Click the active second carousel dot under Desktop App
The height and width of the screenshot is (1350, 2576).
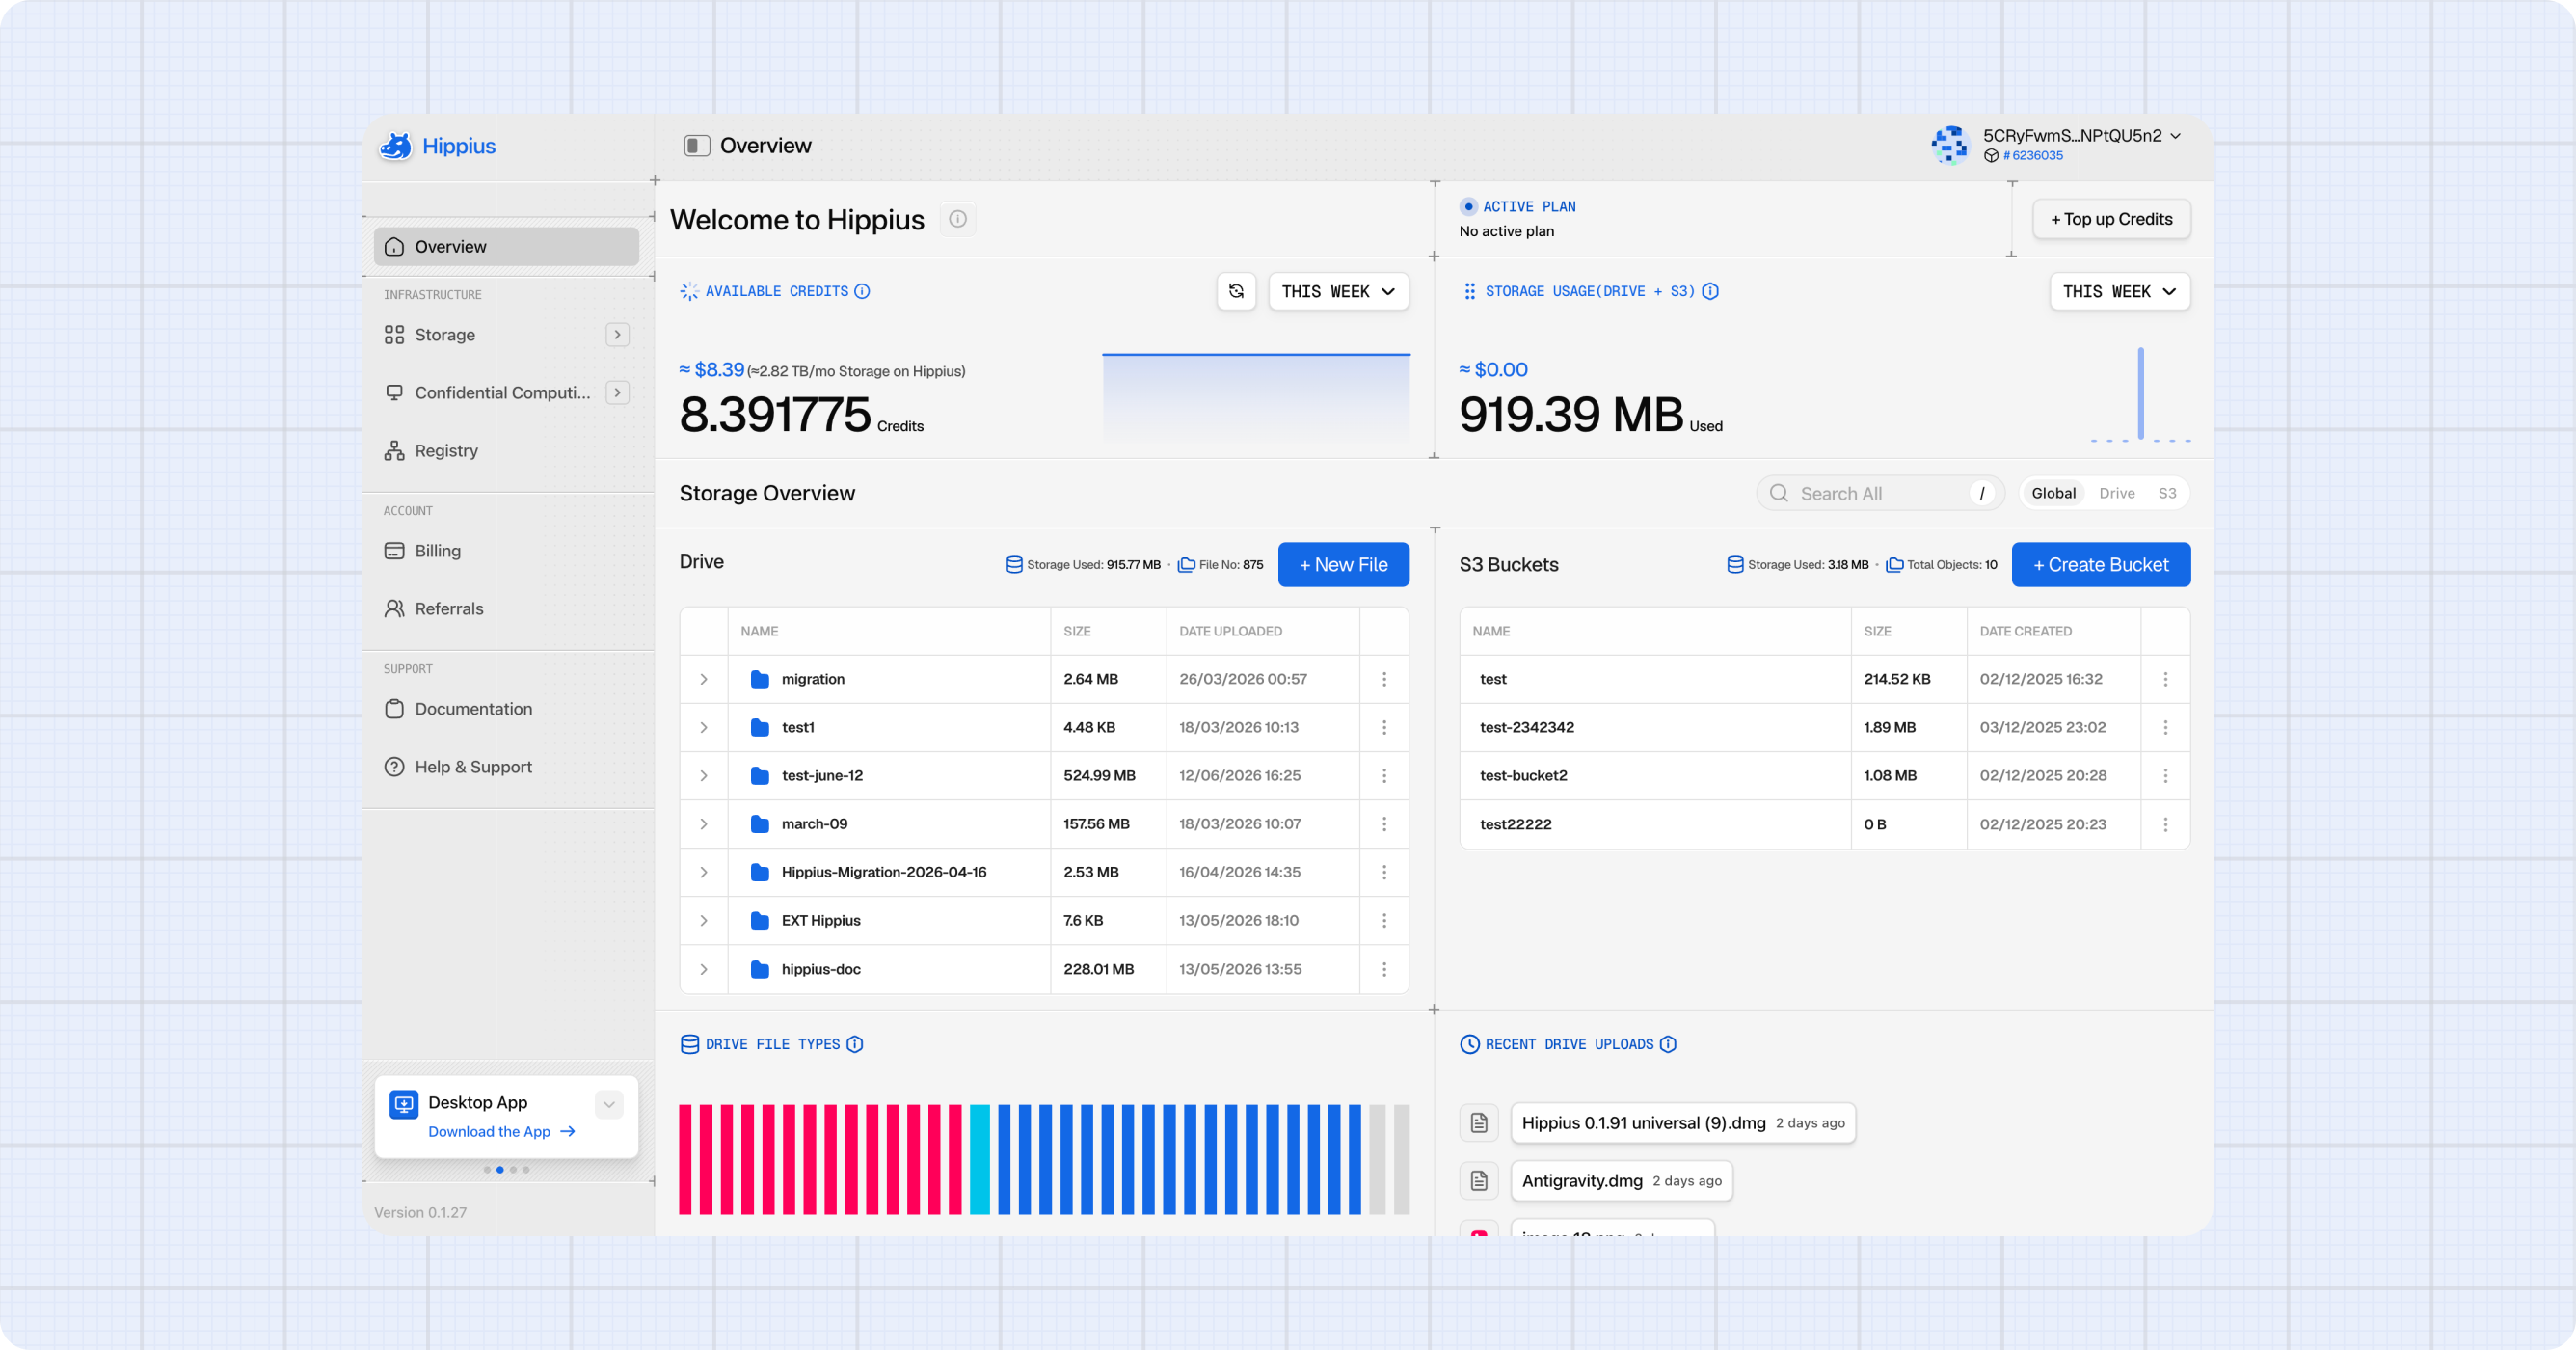[x=500, y=1170]
